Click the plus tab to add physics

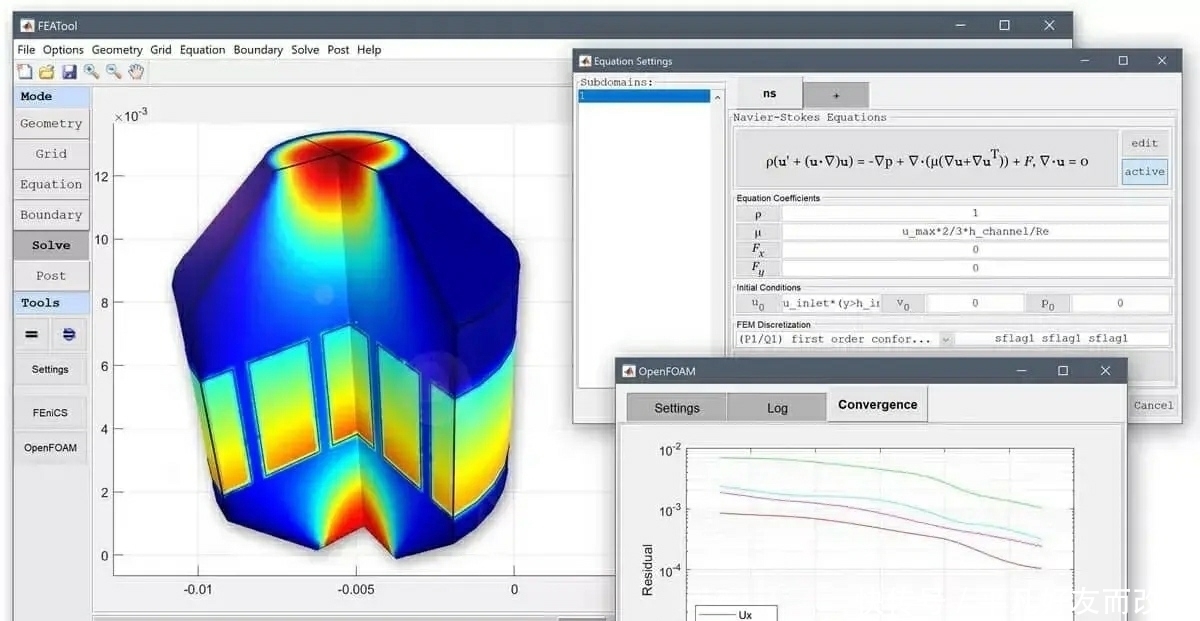[x=836, y=95]
